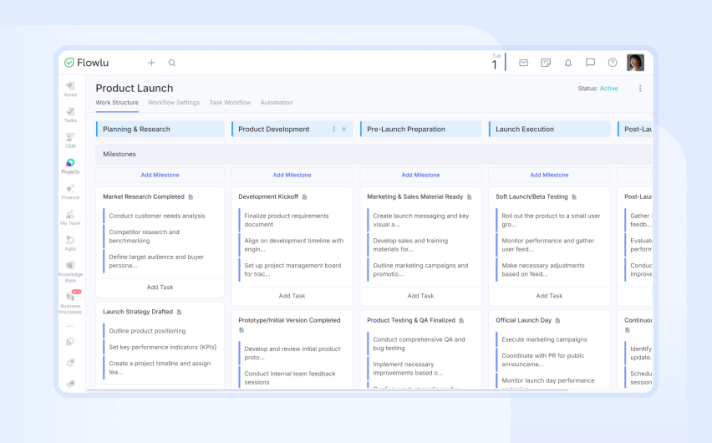Click the Active status link

(608, 88)
